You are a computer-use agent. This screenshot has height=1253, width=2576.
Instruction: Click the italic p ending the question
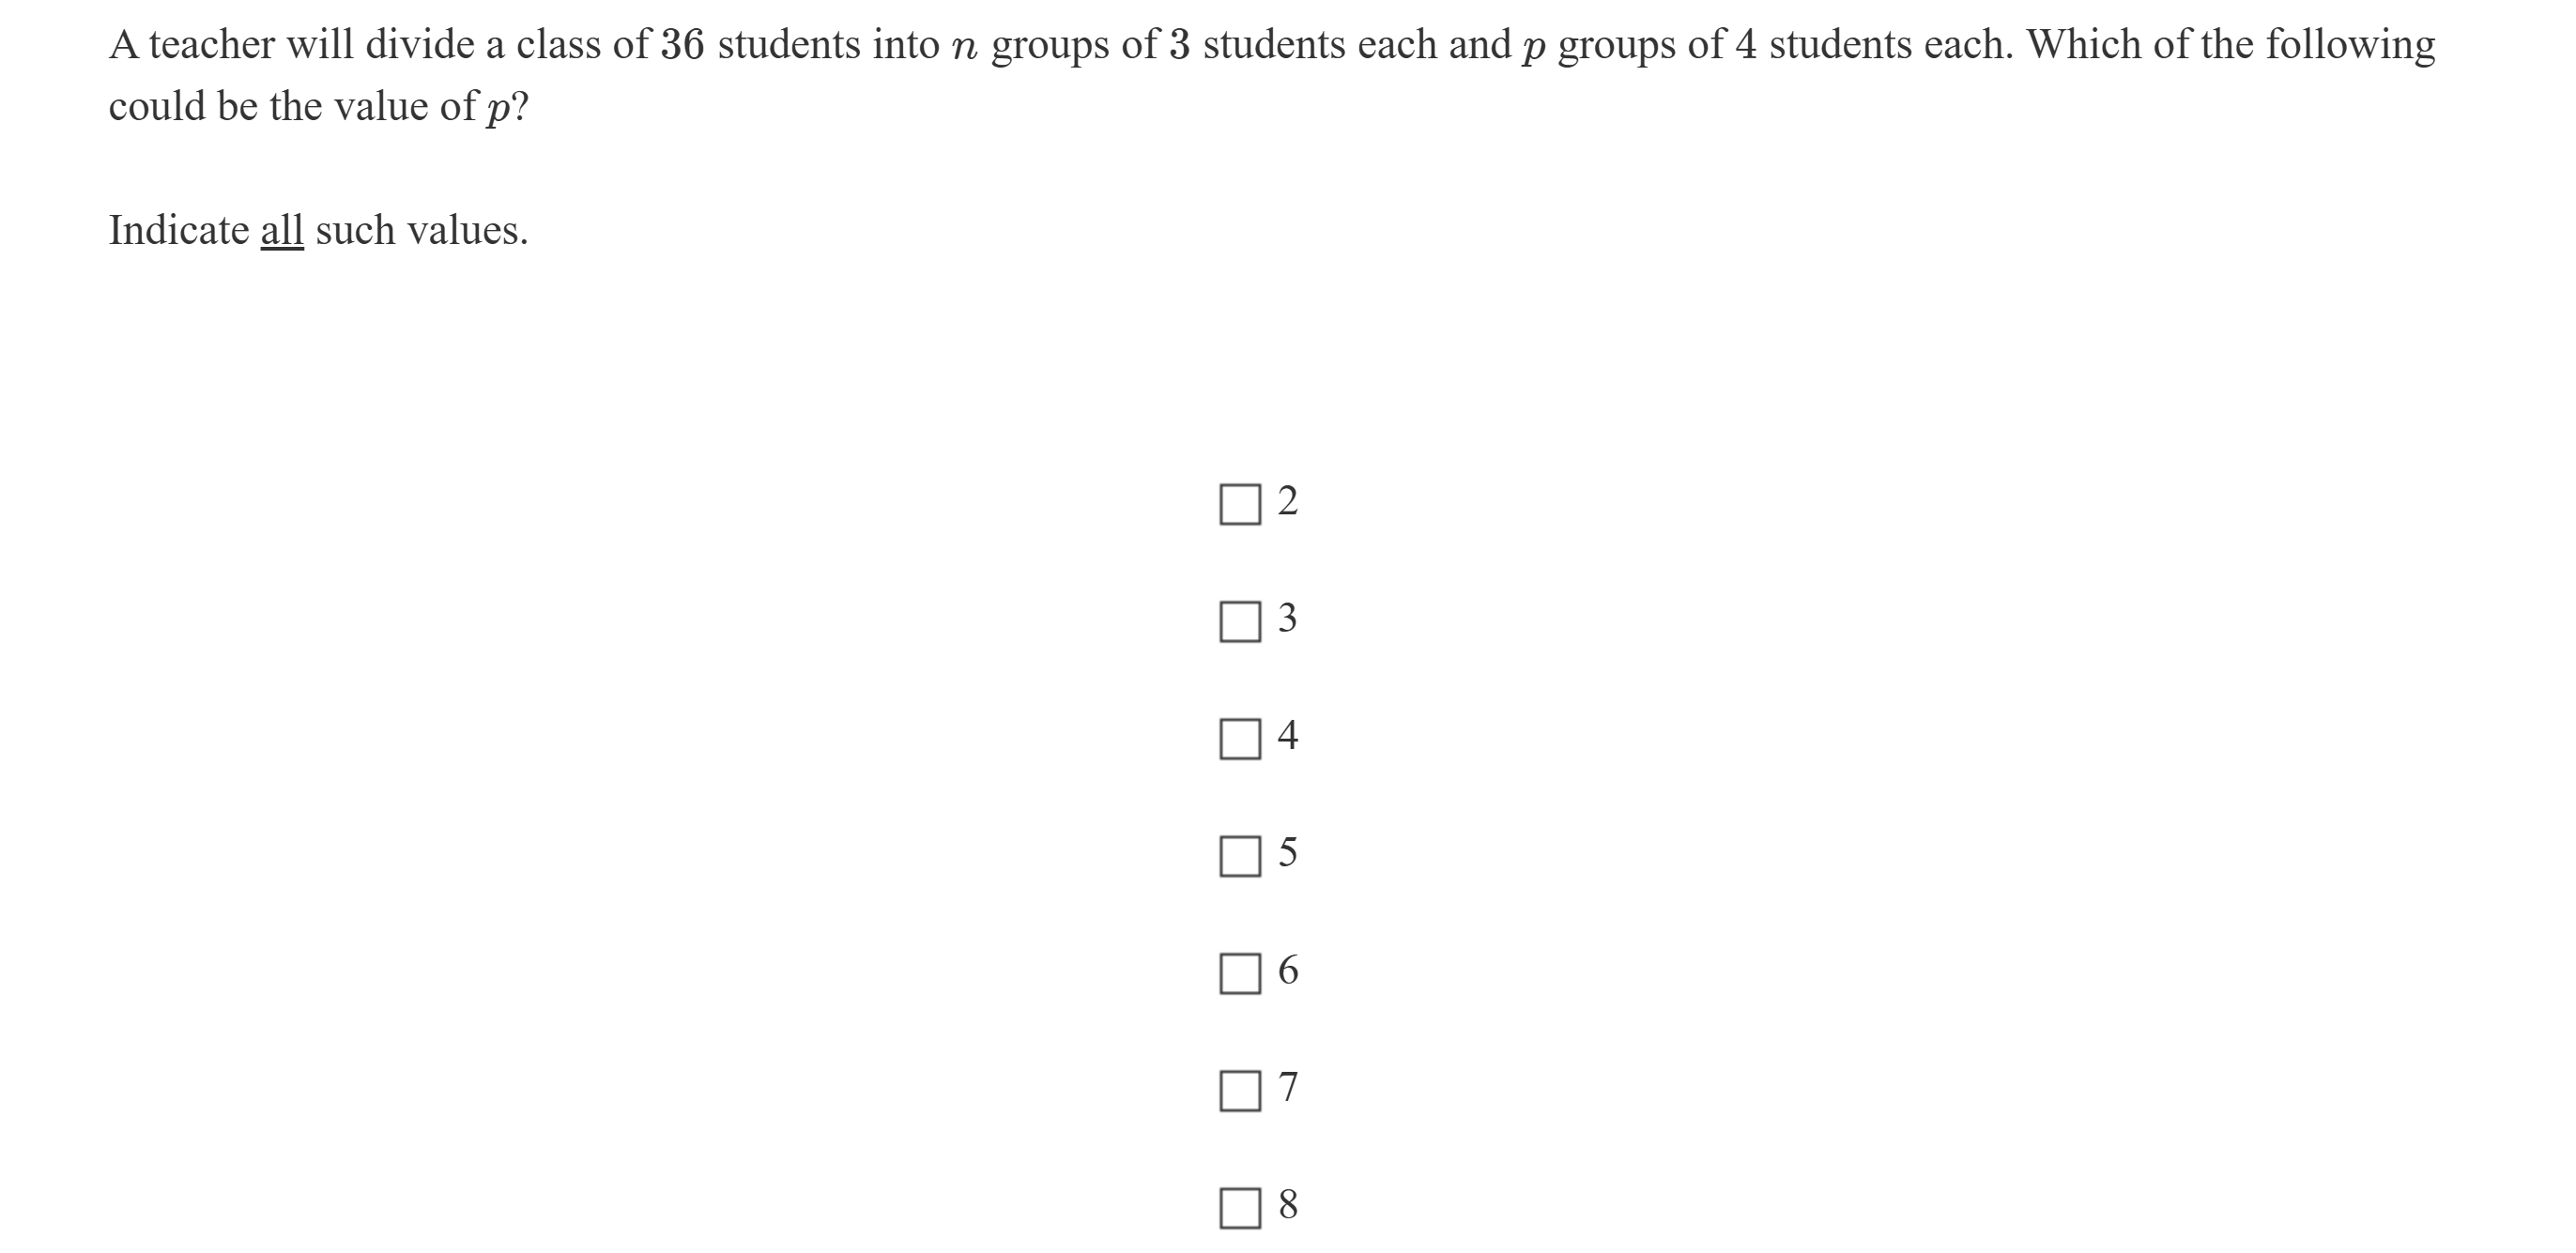coord(496,110)
